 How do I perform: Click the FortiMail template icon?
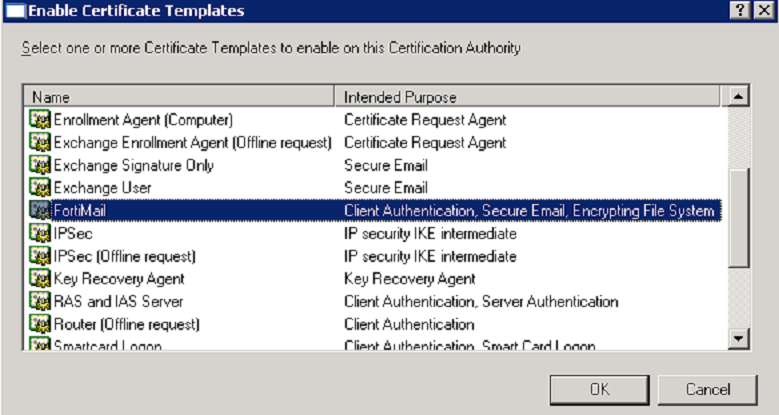(x=40, y=211)
